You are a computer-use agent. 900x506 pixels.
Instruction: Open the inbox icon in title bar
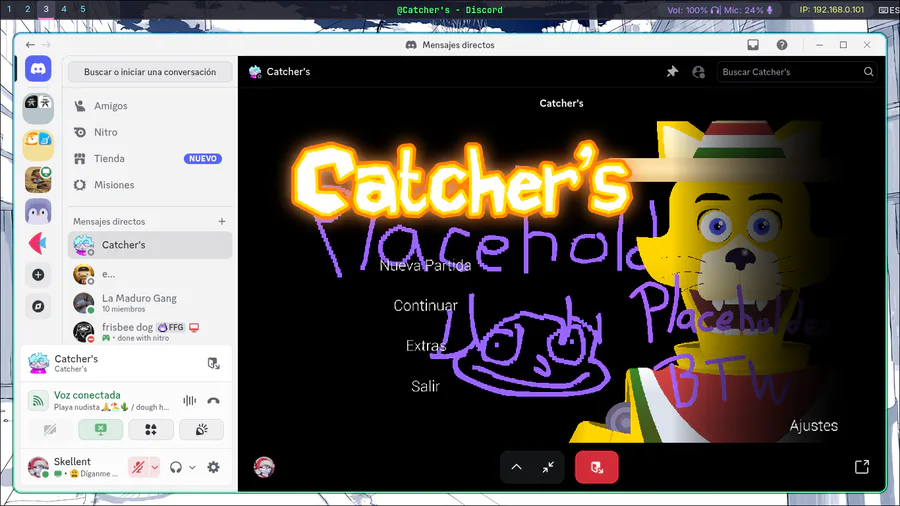(753, 45)
